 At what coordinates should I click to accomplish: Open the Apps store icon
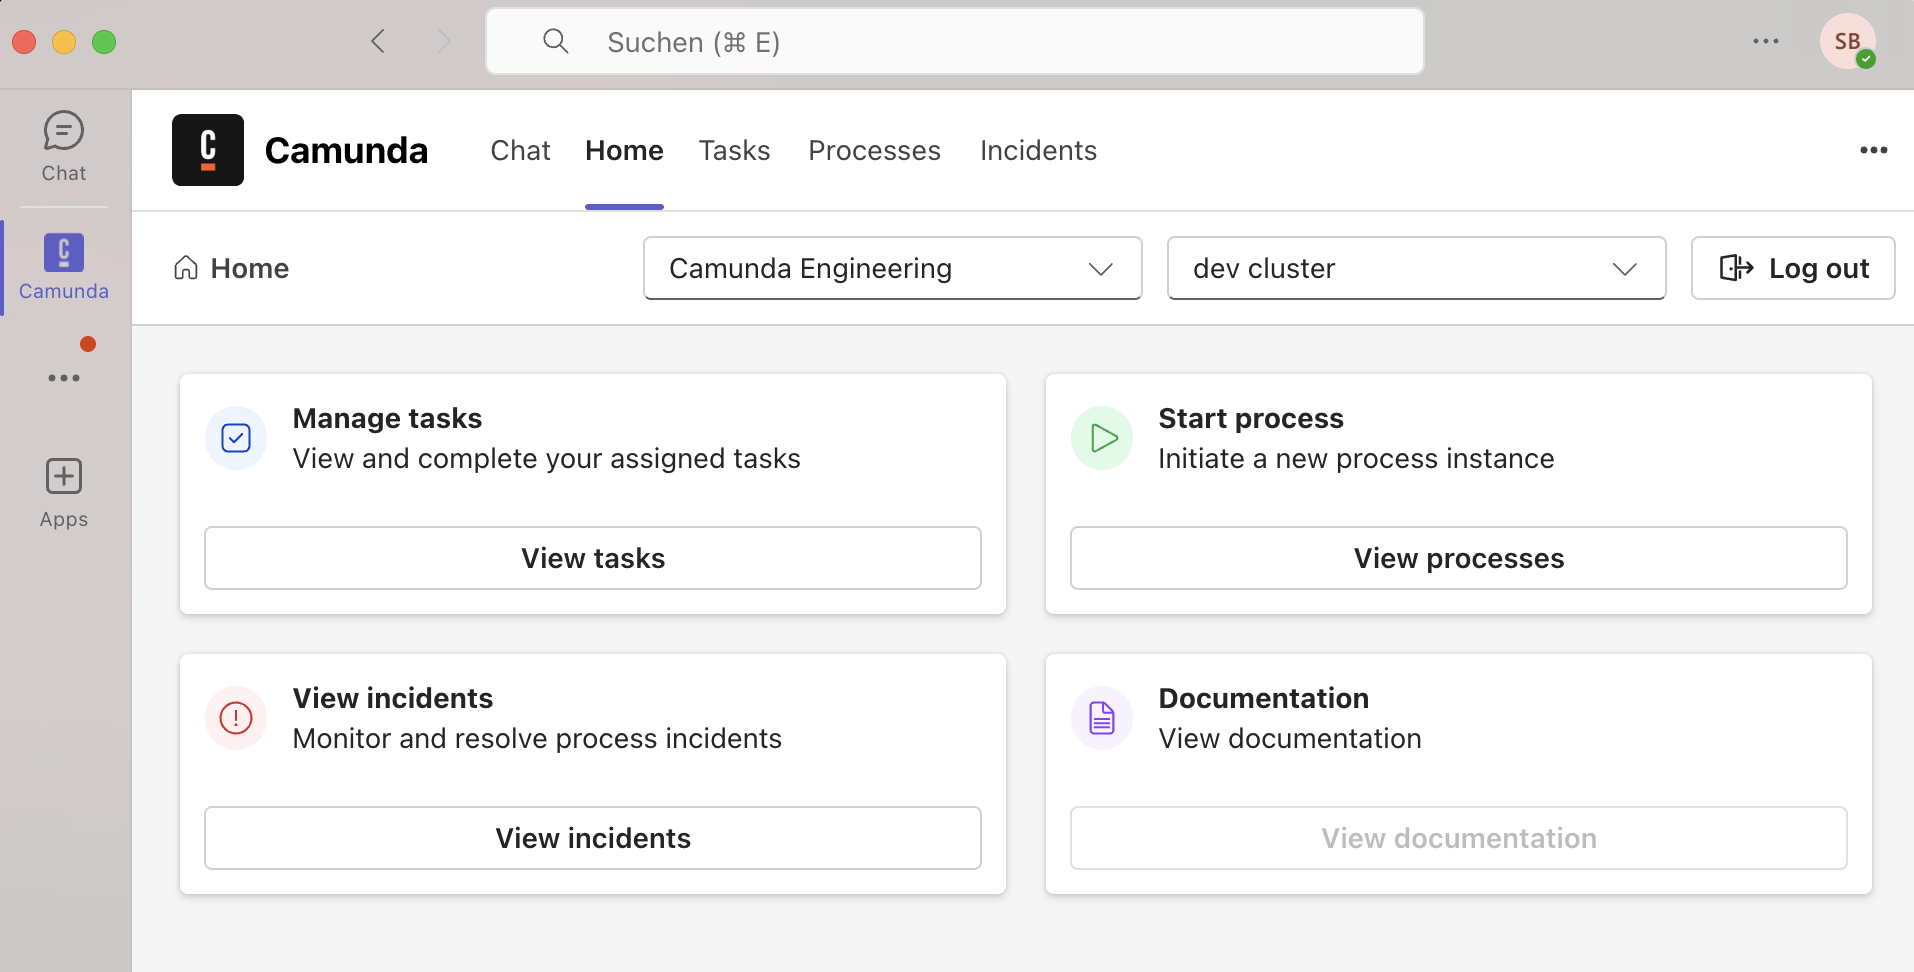click(63, 492)
